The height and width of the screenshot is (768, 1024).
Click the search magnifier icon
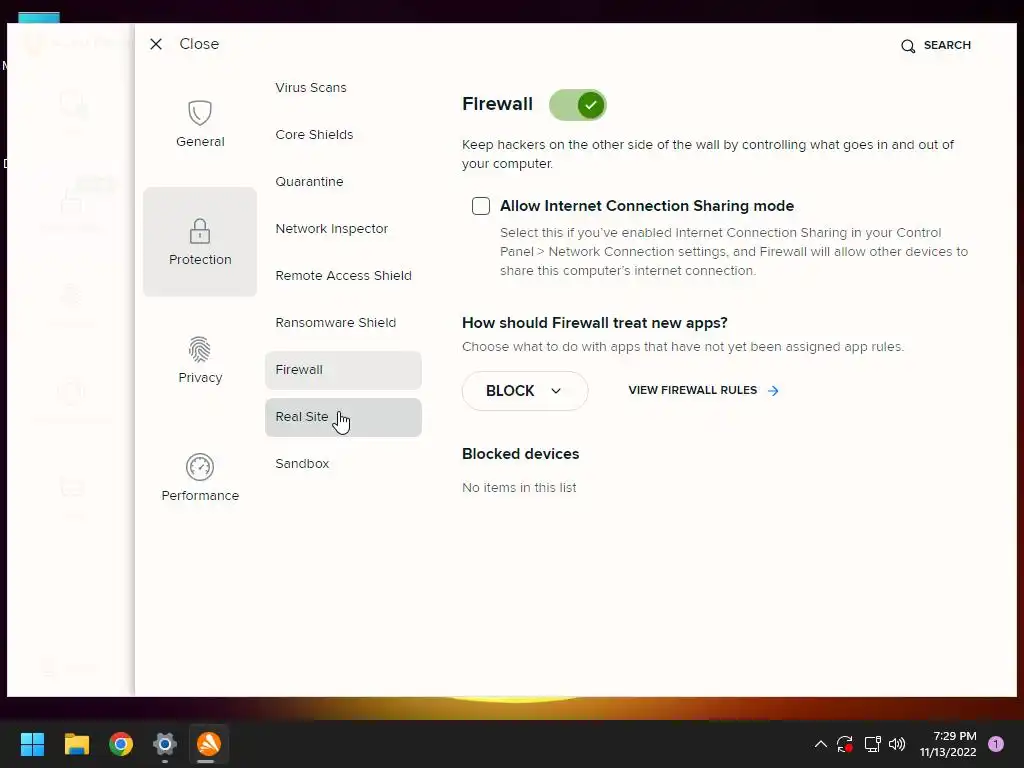908,46
